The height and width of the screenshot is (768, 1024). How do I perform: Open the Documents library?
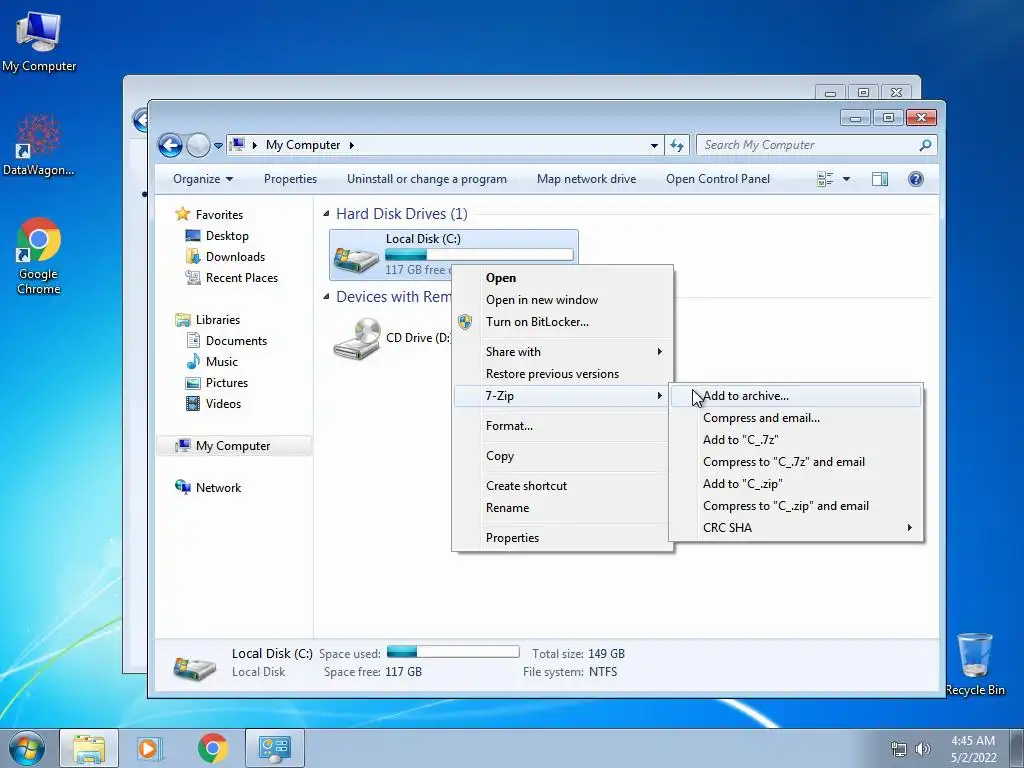[x=236, y=341]
